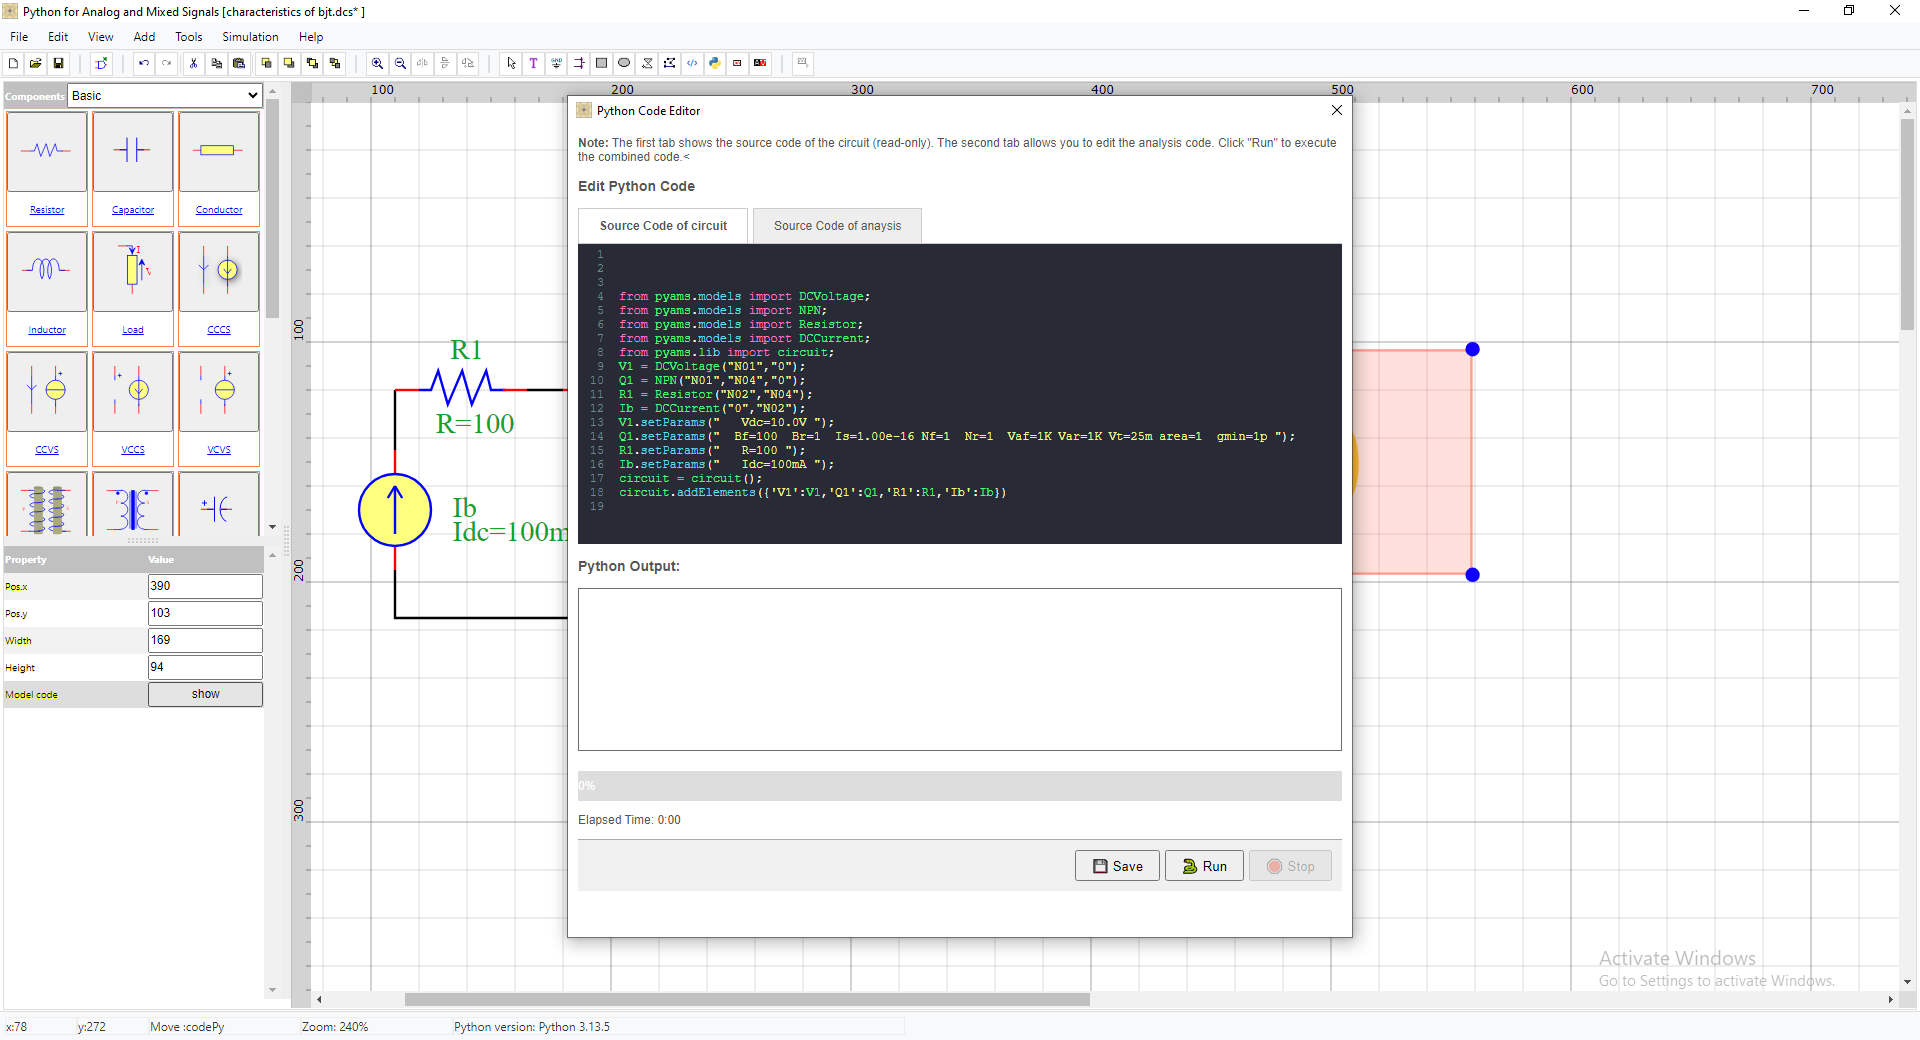Click the progress bar showing 0%
The width and height of the screenshot is (1920, 1040).
(960, 786)
